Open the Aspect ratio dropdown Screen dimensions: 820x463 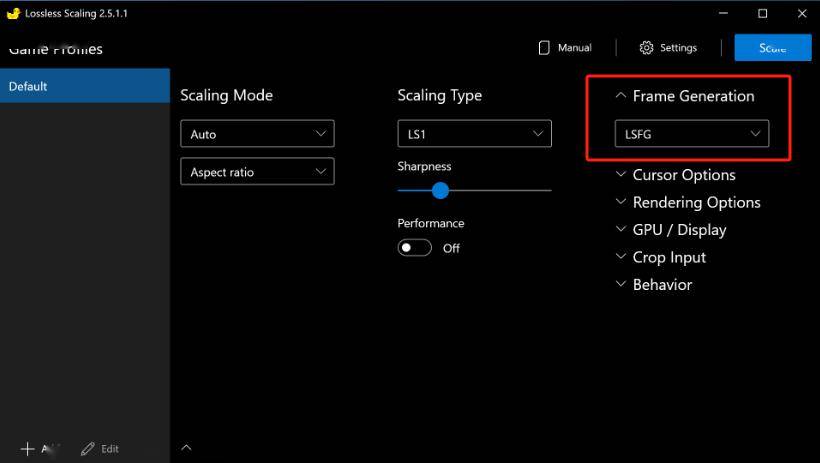click(x=257, y=172)
